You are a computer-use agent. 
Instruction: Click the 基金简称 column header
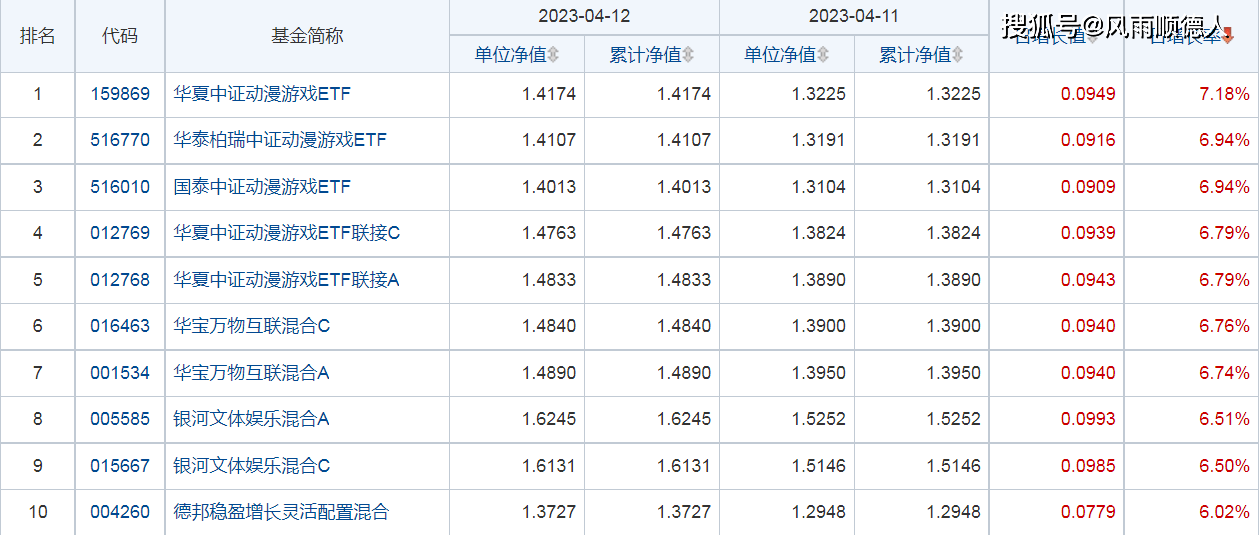point(307,36)
